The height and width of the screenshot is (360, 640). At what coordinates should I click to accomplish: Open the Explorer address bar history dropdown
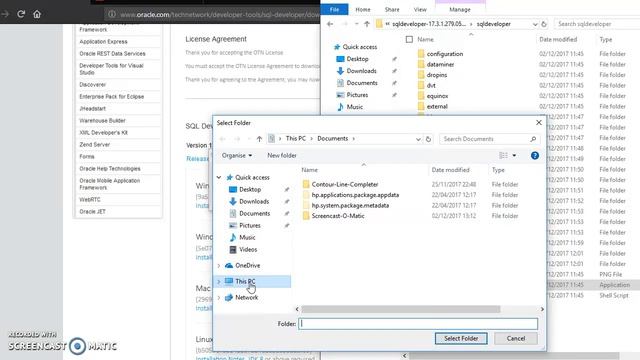(x=535, y=24)
